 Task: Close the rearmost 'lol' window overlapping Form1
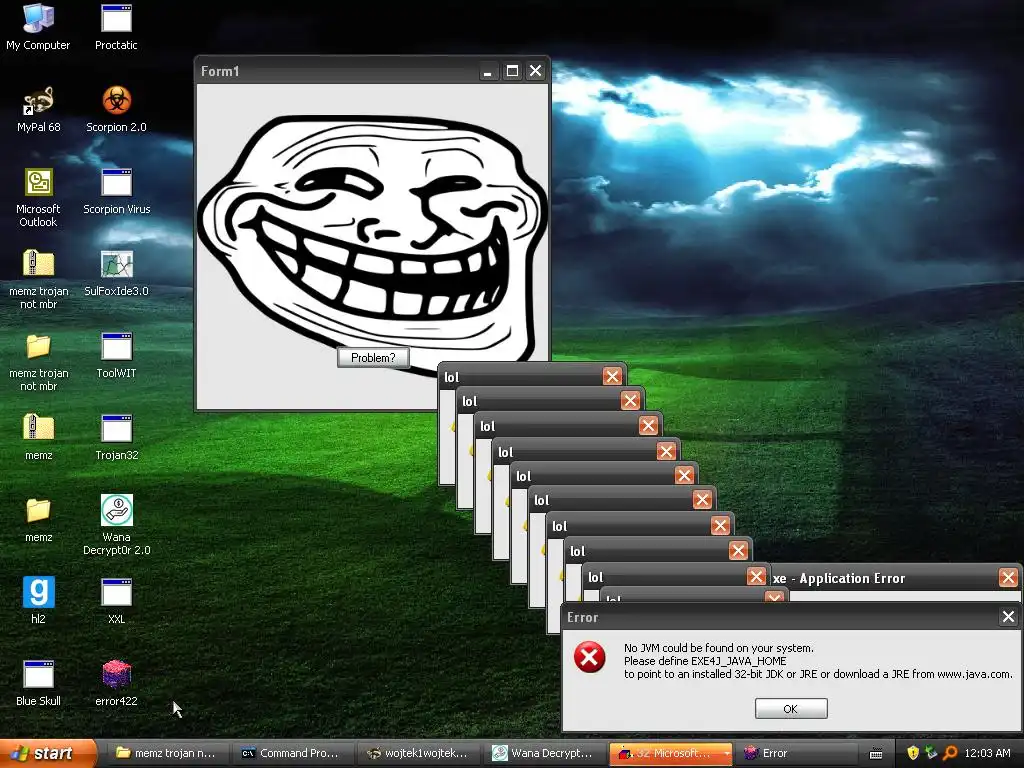click(x=612, y=377)
